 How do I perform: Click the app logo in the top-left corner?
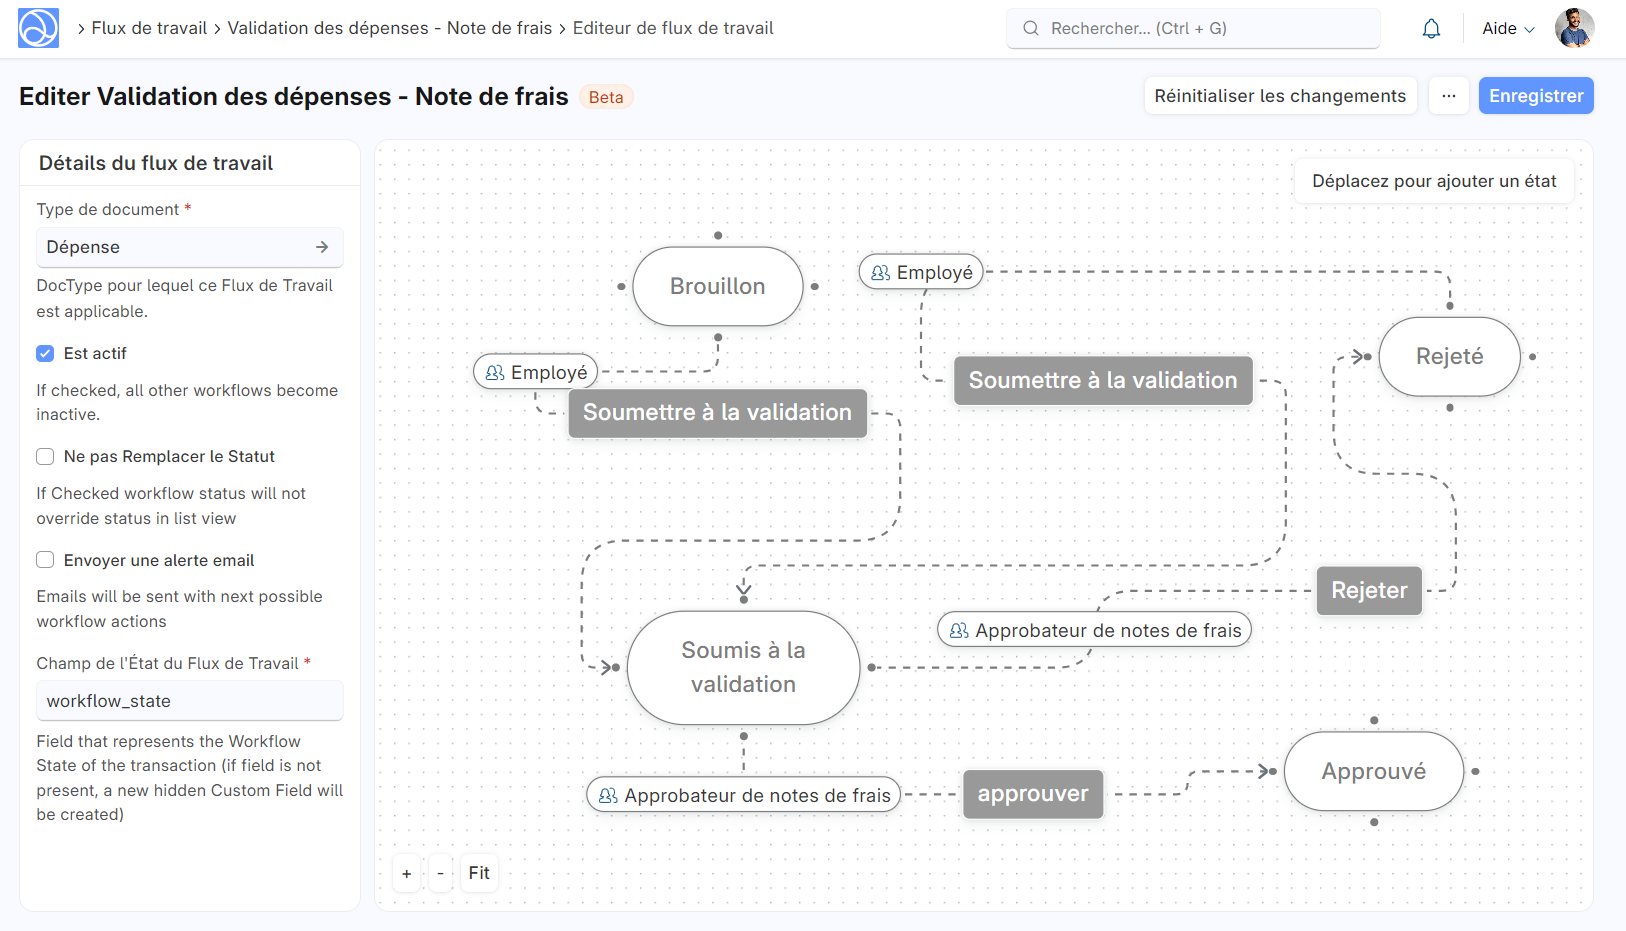38,27
